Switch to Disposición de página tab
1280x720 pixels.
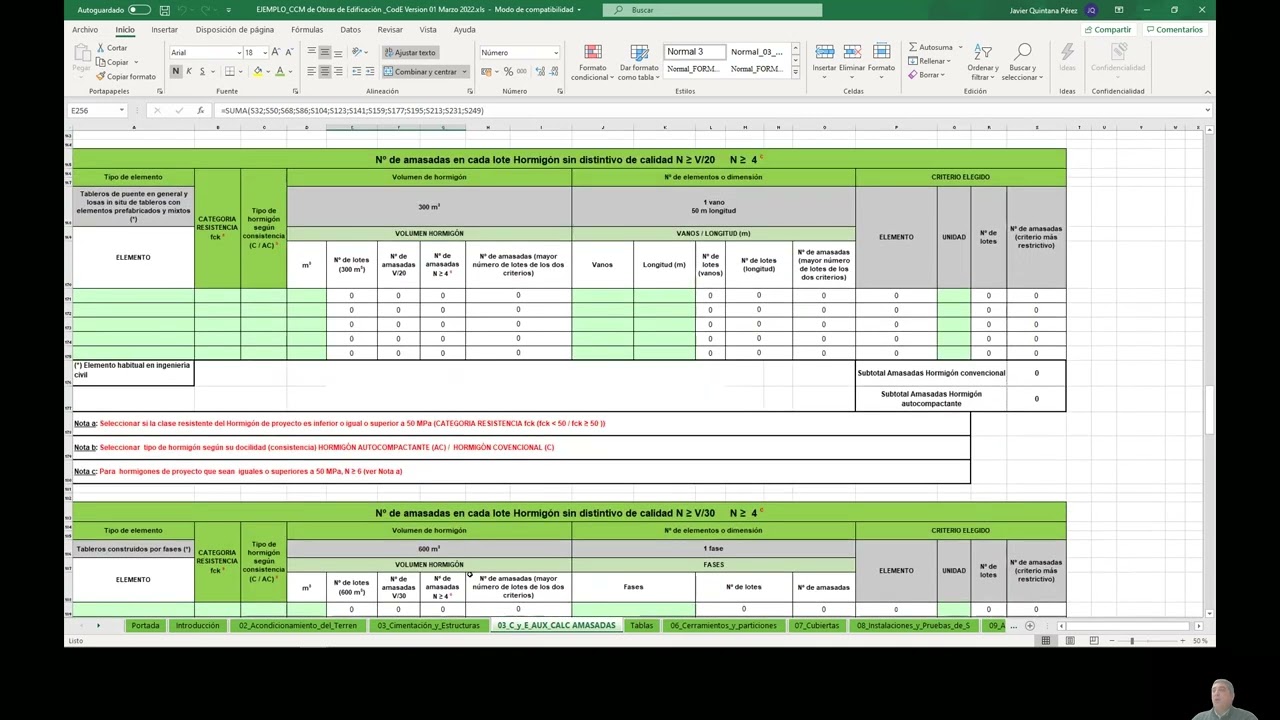coord(235,29)
